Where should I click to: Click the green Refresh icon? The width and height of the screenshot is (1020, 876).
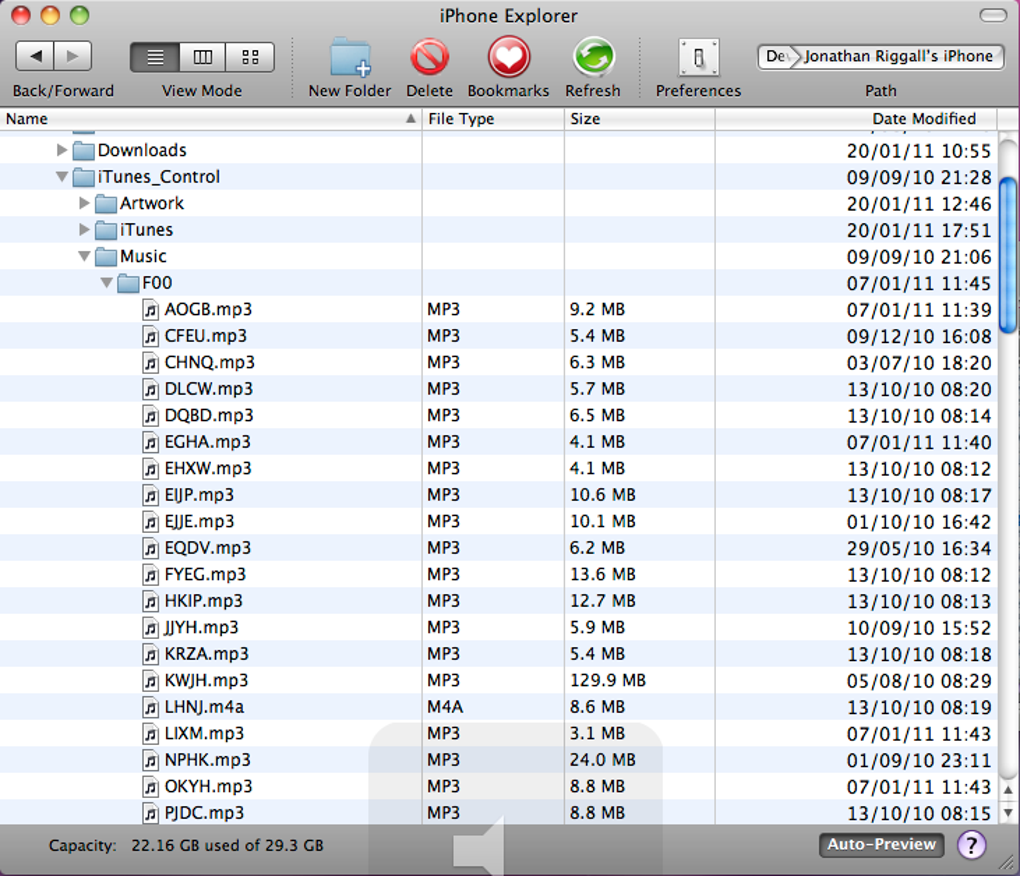593,57
